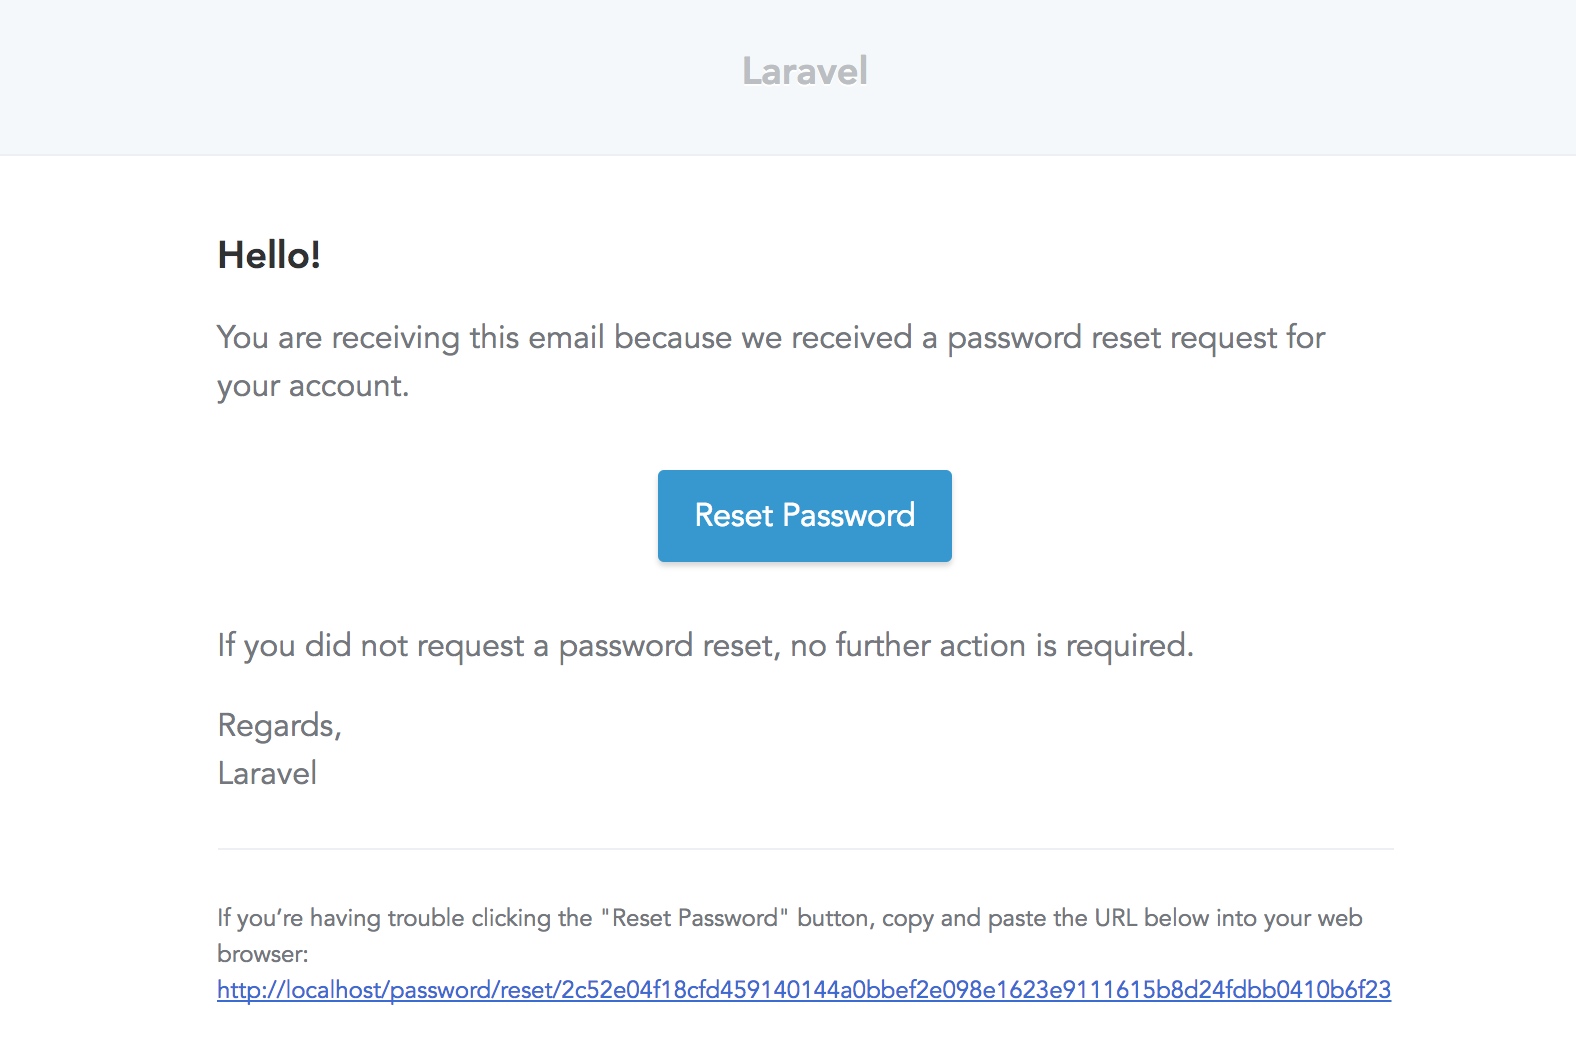The width and height of the screenshot is (1576, 1058).
Task: Click the 'your account.' line of text
Action: point(313,387)
